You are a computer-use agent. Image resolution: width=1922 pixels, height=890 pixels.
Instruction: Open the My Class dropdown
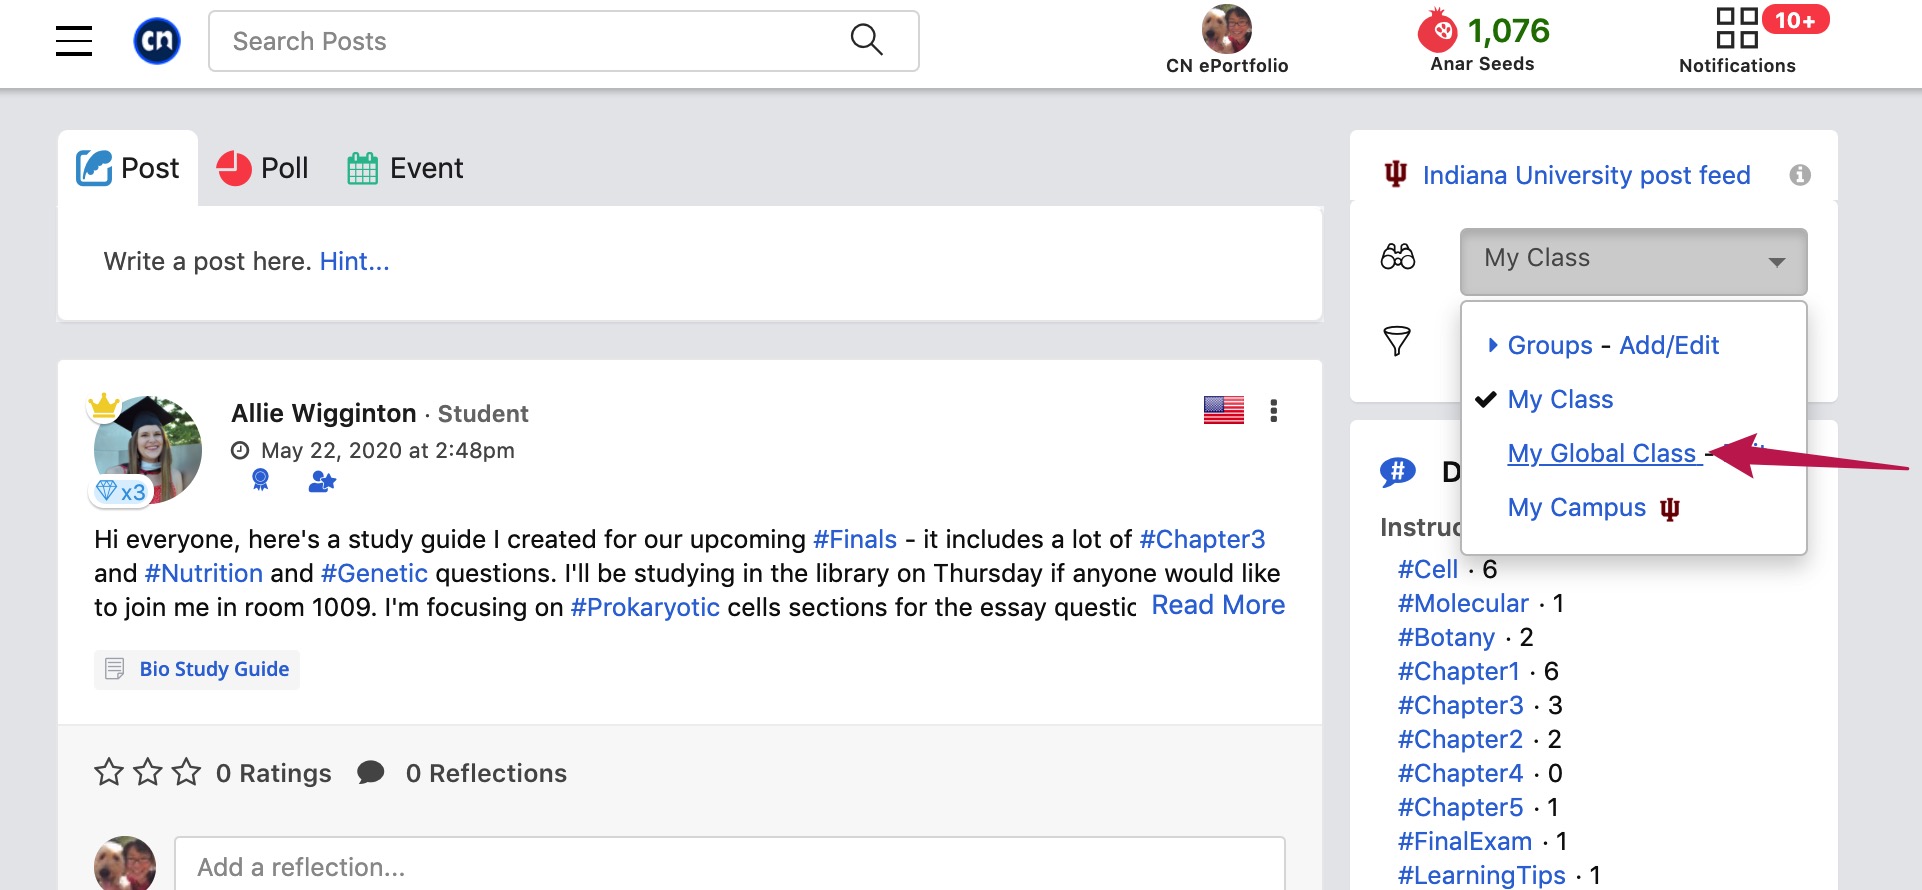pyautogui.click(x=1633, y=261)
